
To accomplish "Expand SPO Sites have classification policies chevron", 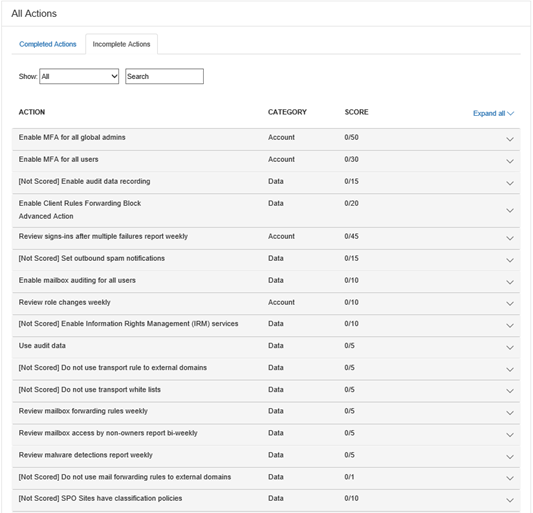I will (x=510, y=500).
